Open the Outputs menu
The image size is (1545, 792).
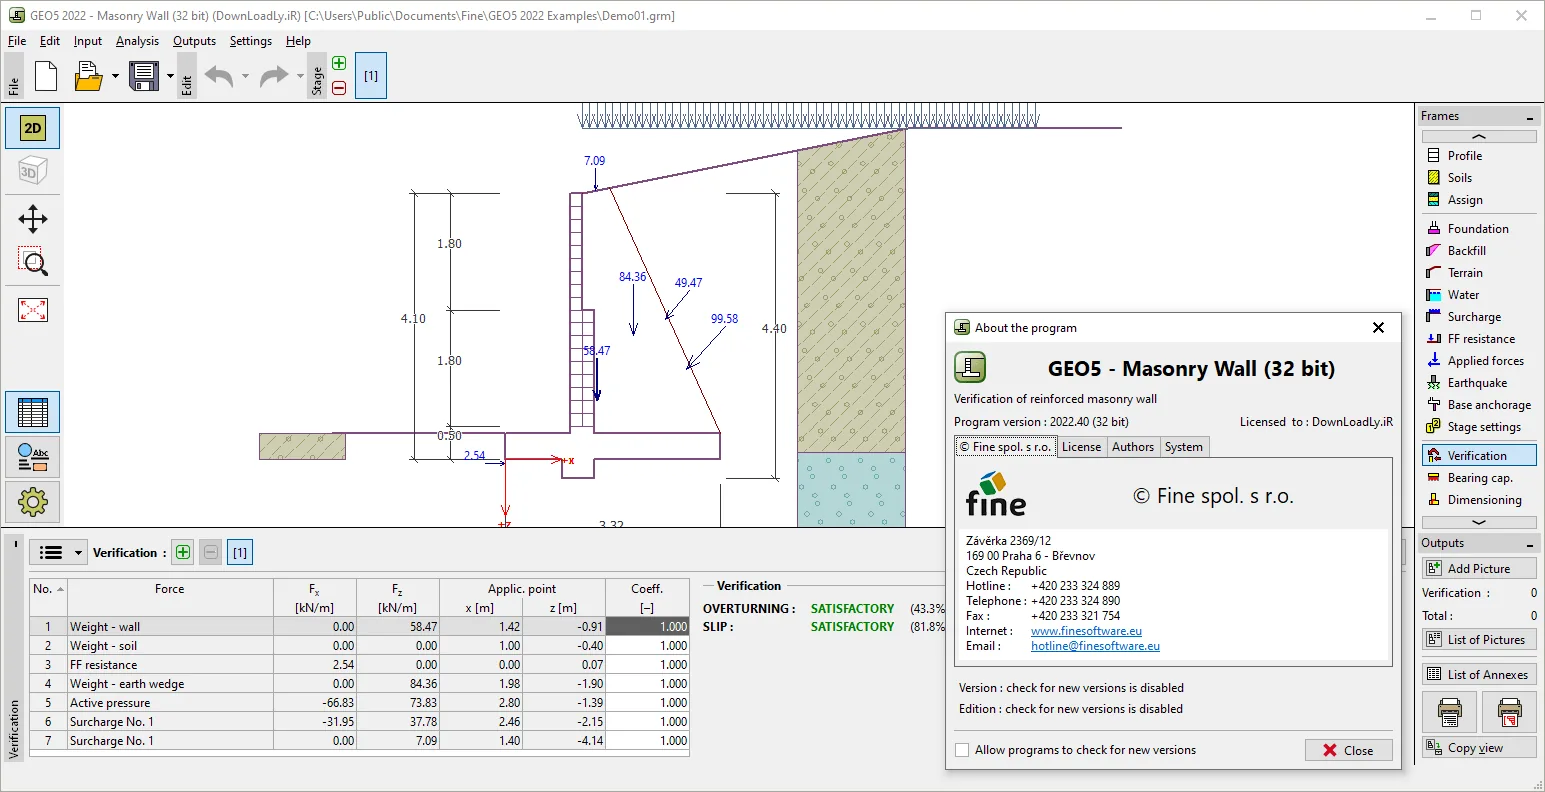click(x=194, y=41)
